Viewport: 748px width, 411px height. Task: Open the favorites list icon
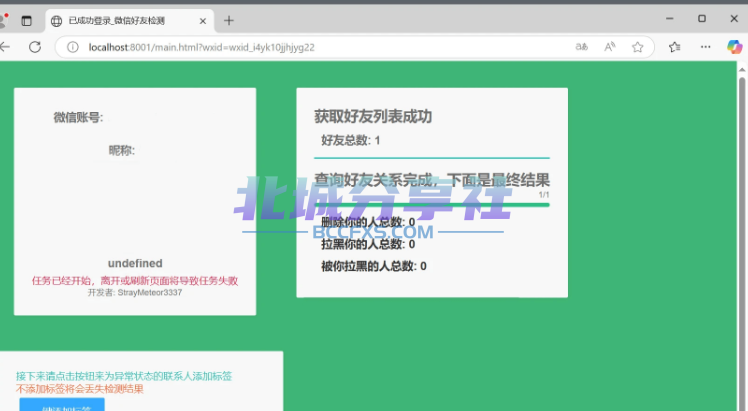675,47
